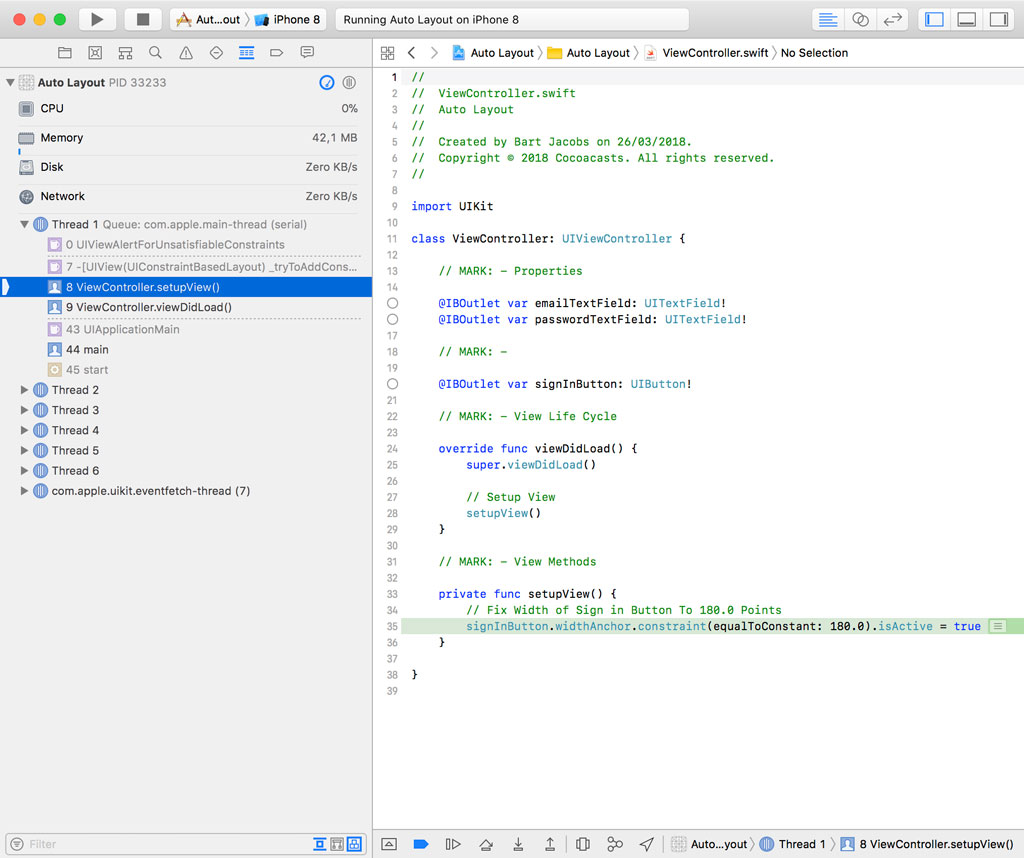1024x858 pixels.
Task: Expand Thread 2 in the debug navigator
Action: 24,390
